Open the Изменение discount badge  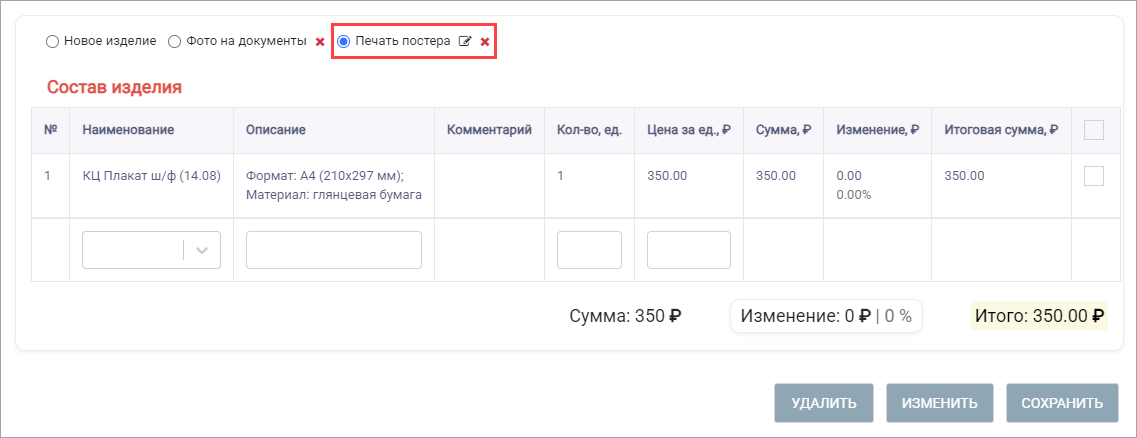tap(826, 316)
